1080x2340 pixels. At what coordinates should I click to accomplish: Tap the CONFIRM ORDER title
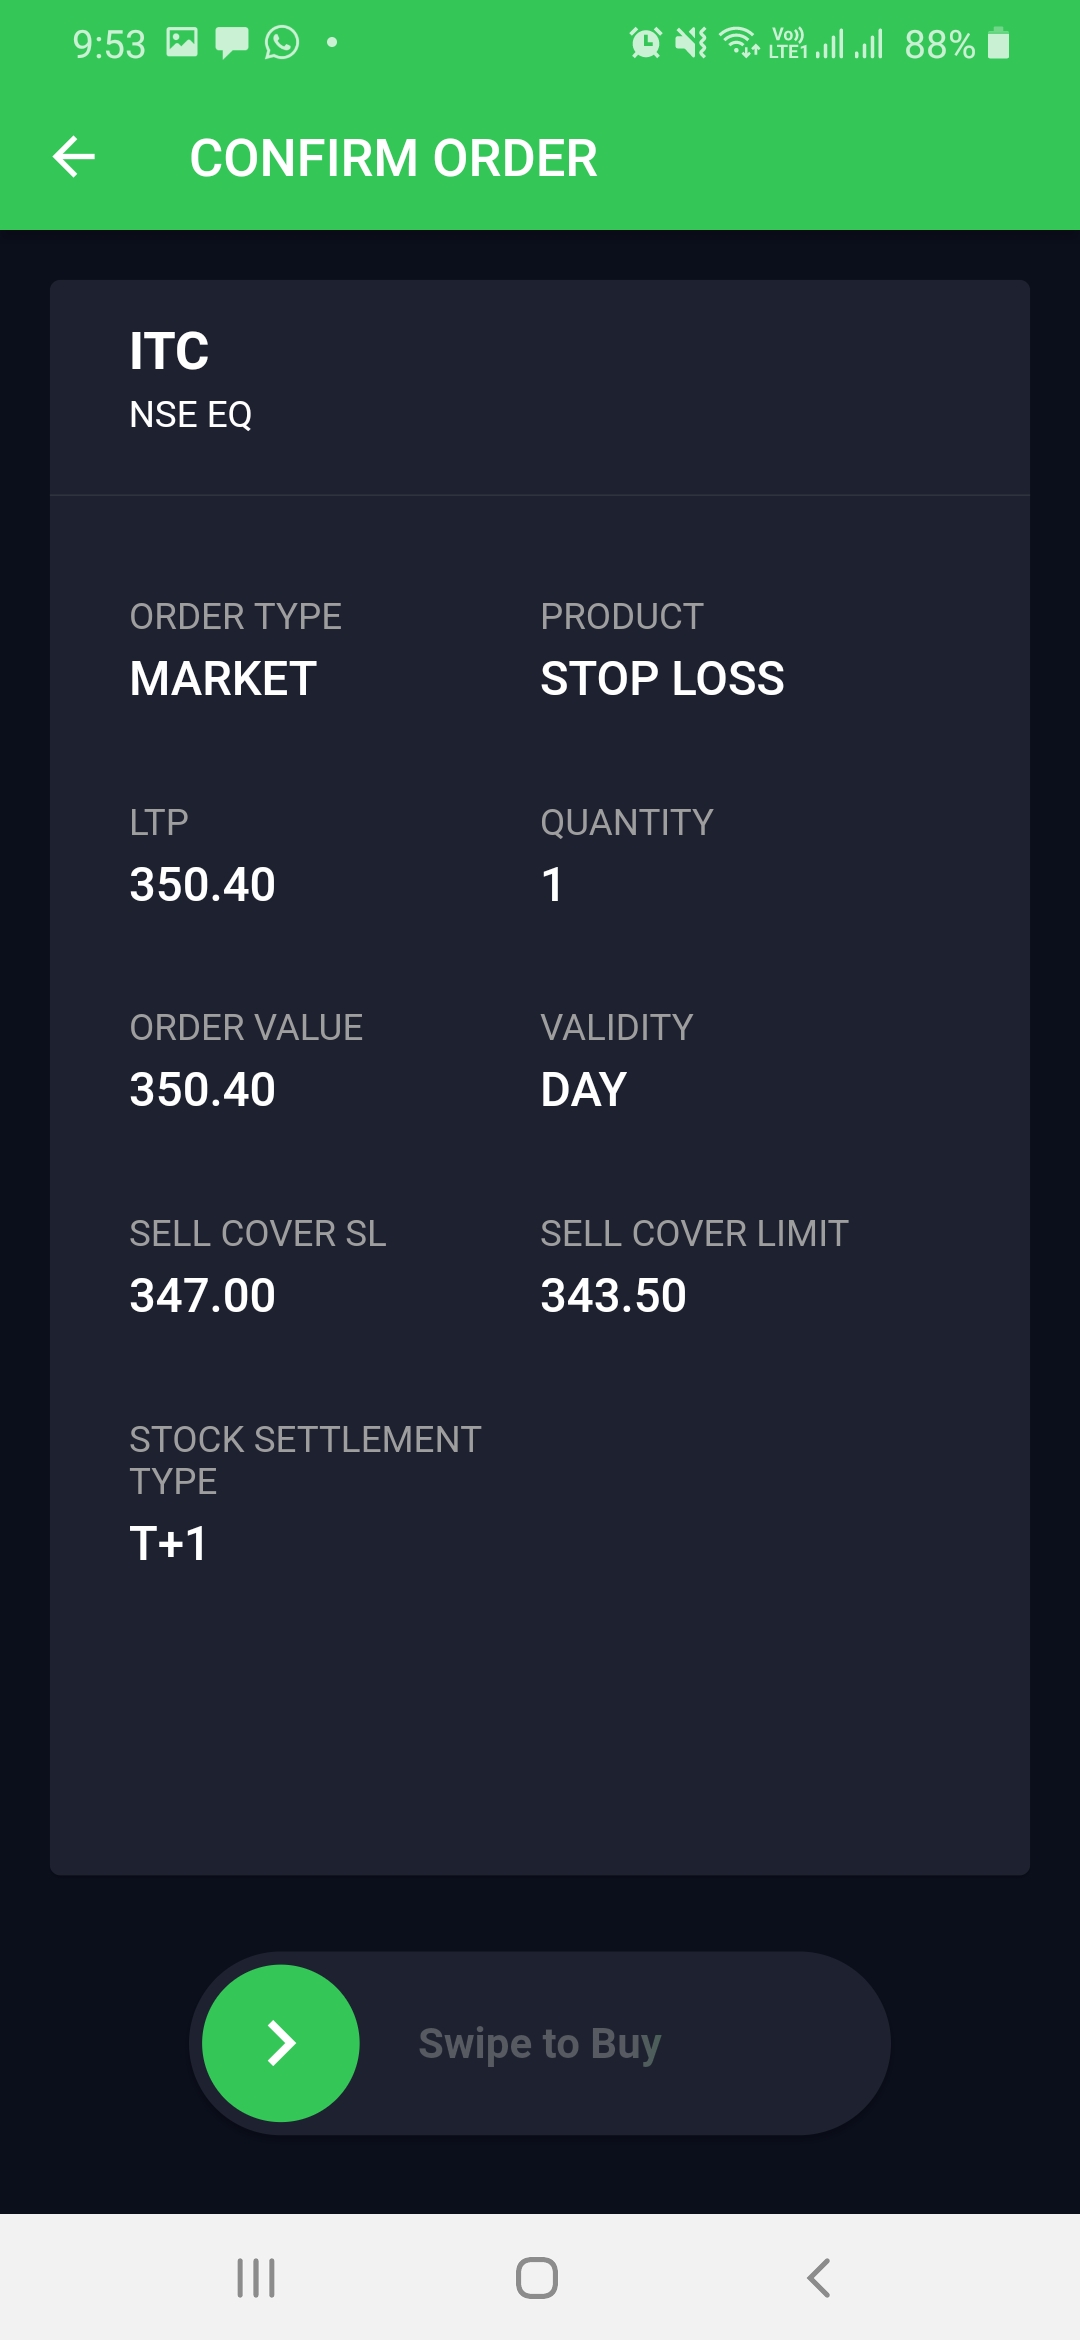pos(393,158)
